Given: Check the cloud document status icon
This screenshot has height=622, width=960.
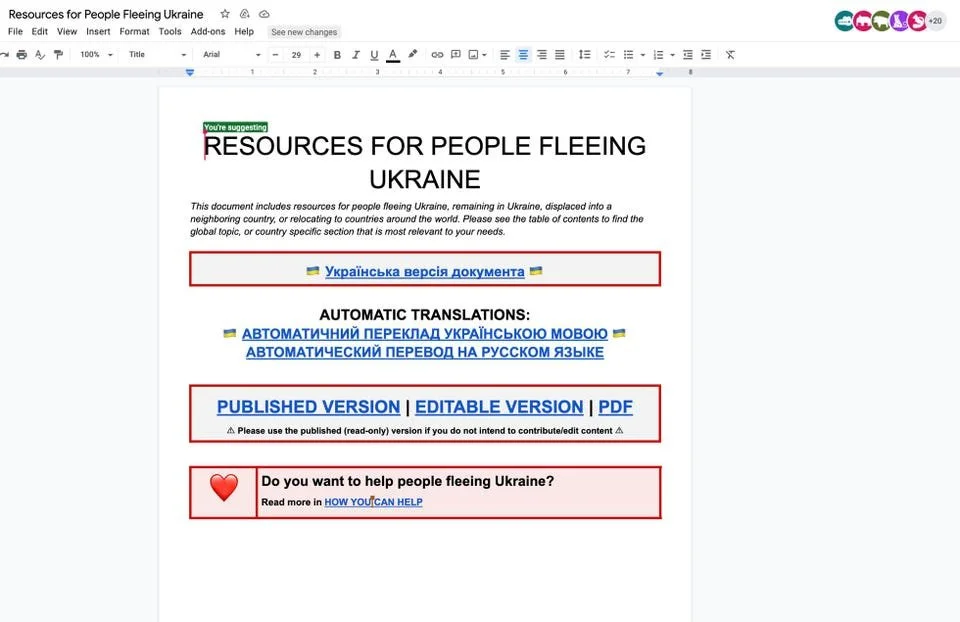Looking at the screenshot, I should 264,13.
